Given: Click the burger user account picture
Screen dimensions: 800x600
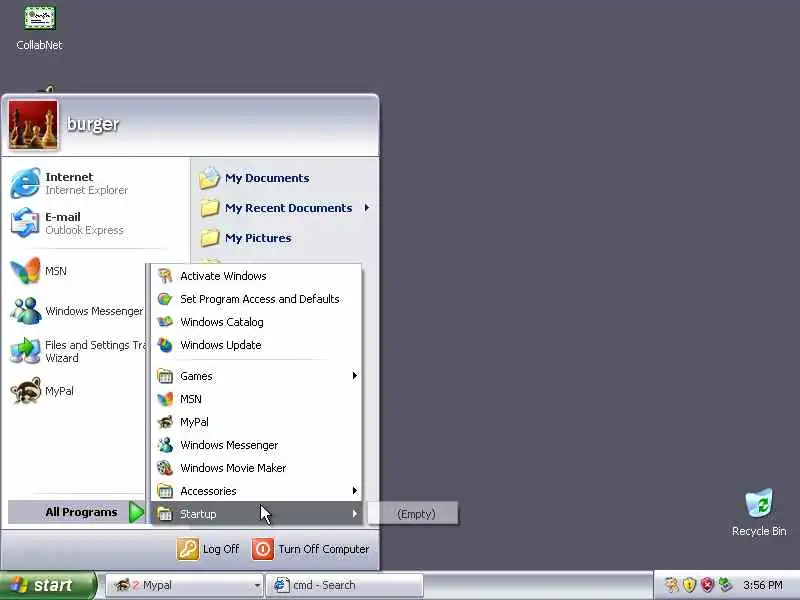Looking at the screenshot, I should click(33, 125).
